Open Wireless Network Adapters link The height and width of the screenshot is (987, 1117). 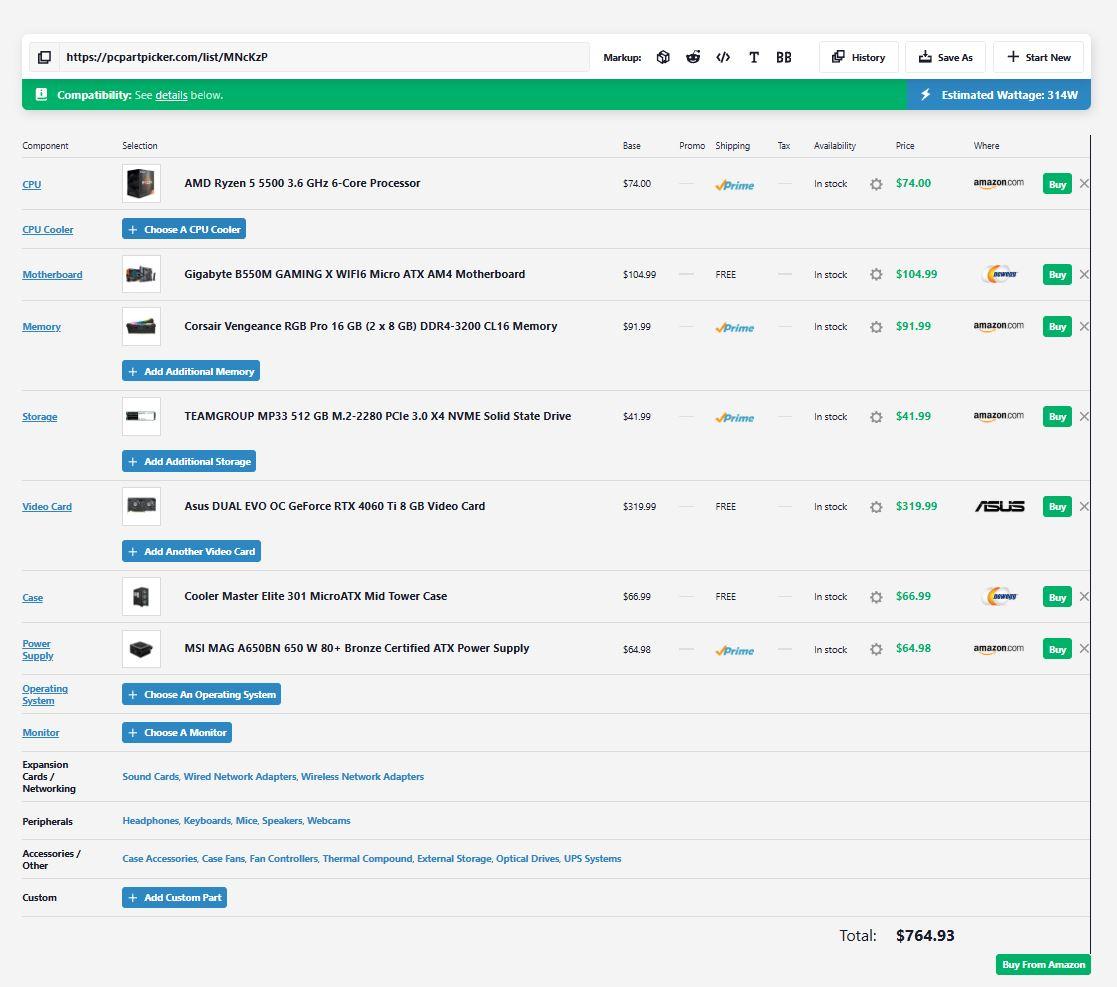(x=362, y=776)
